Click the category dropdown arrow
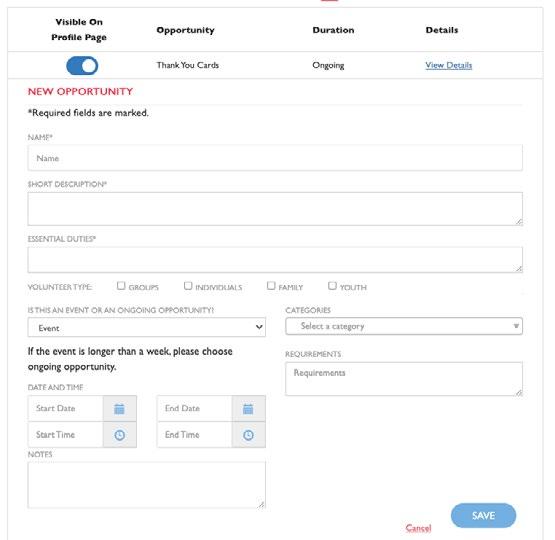Screen dimensions: 555x540 tap(516, 326)
